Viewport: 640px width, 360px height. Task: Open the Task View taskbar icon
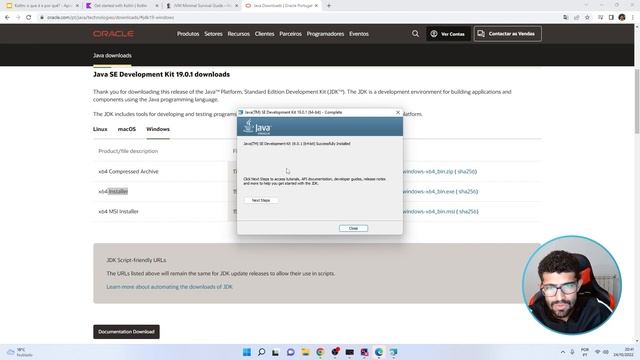pos(276,352)
